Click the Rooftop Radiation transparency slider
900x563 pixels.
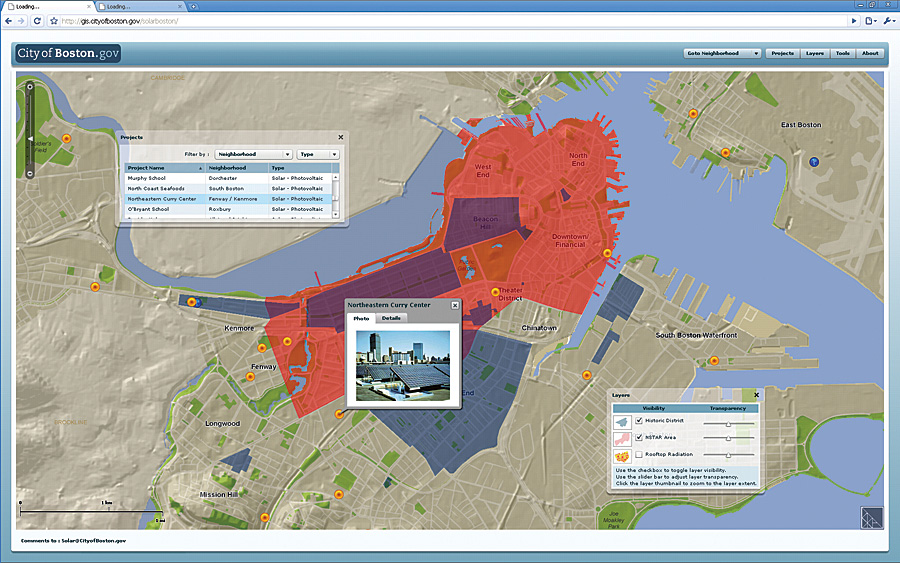pos(728,455)
